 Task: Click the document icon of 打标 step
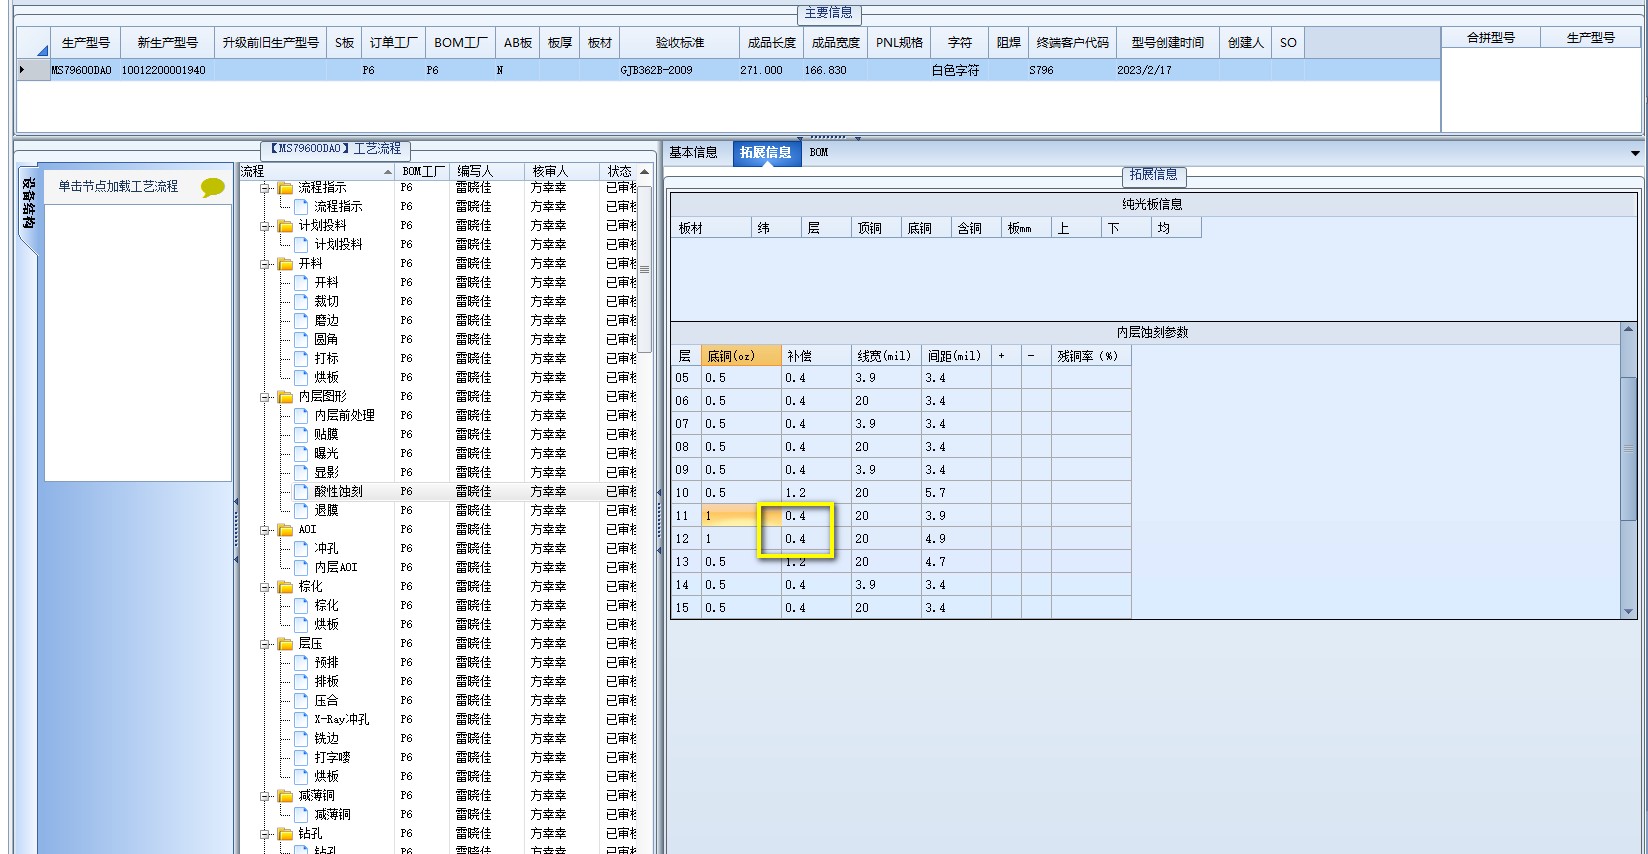(301, 358)
